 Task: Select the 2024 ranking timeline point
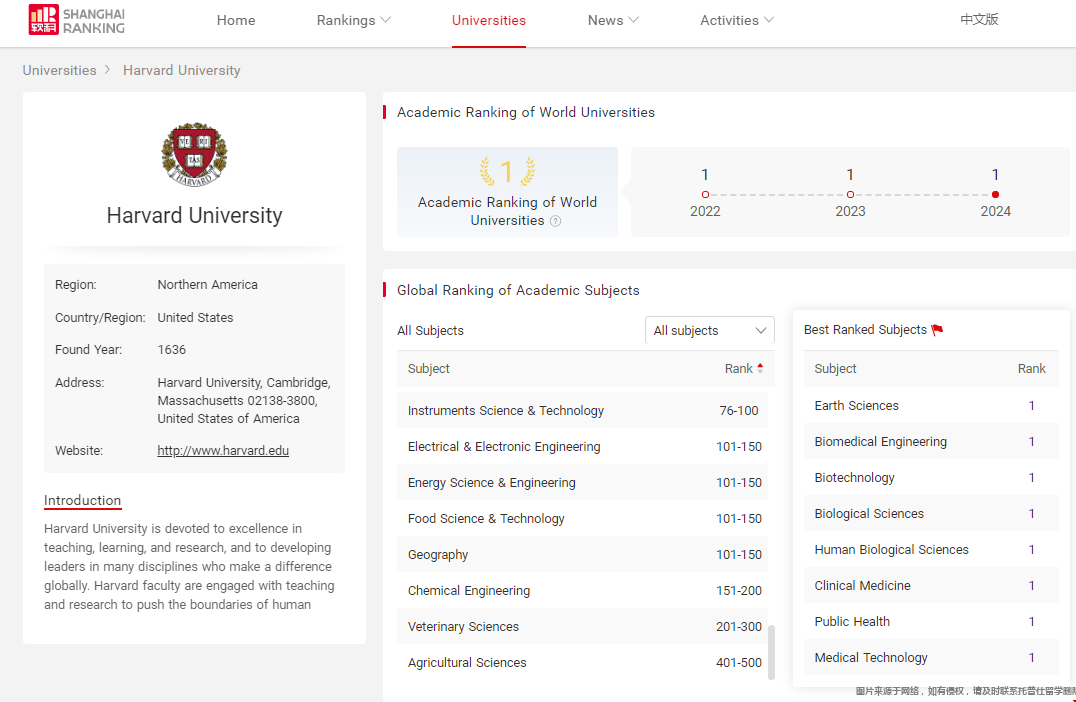point(995,195)
